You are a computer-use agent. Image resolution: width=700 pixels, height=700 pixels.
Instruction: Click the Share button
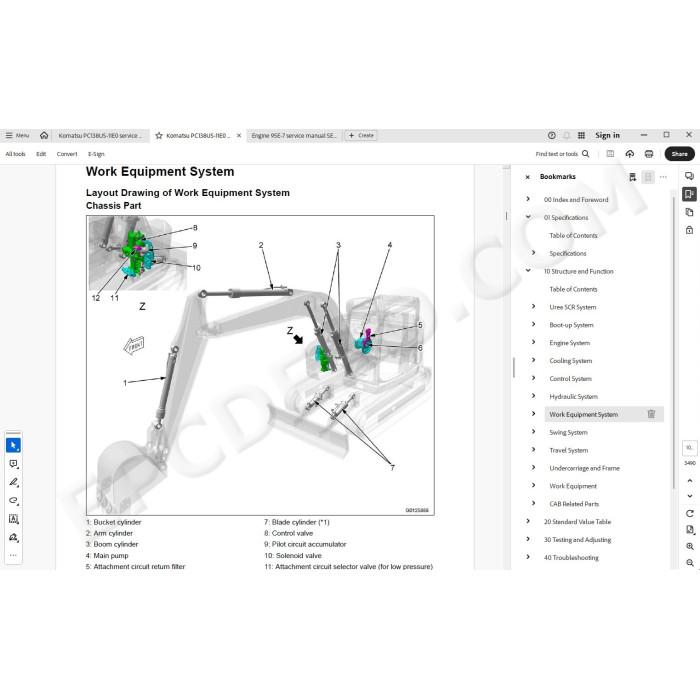679,154
